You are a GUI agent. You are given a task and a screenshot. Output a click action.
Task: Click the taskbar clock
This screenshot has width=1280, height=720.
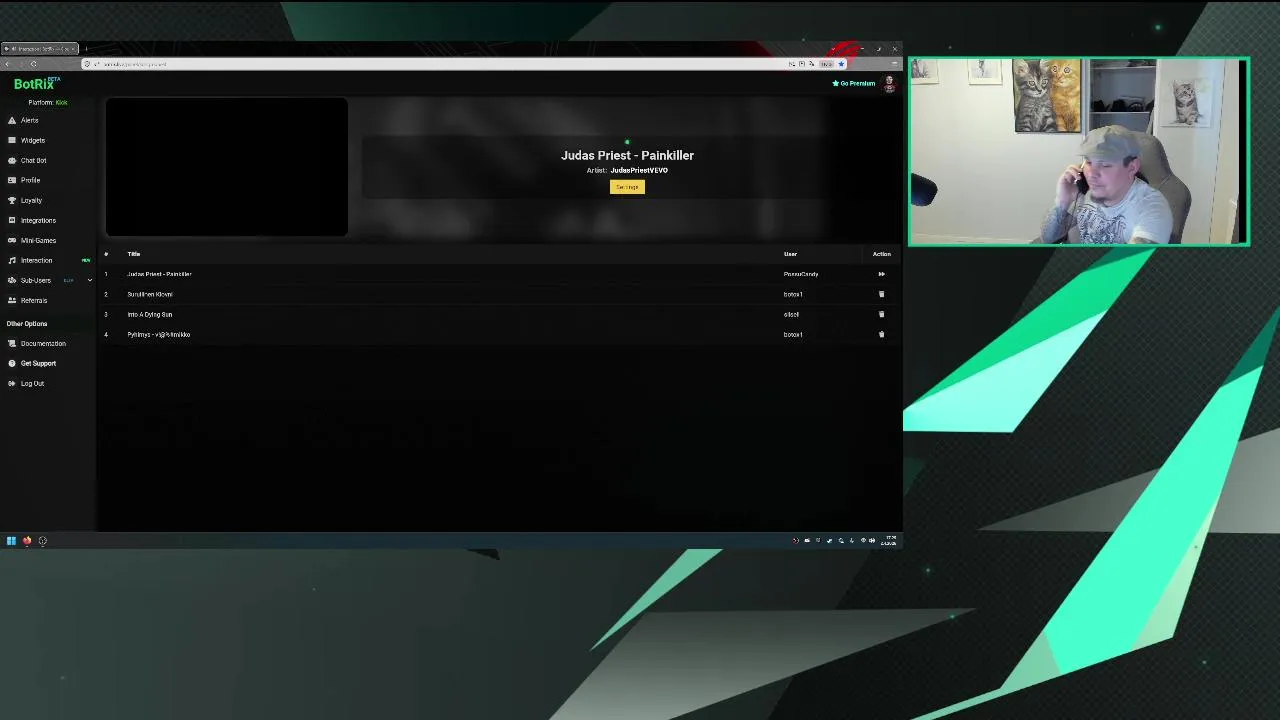click(889, 541)
